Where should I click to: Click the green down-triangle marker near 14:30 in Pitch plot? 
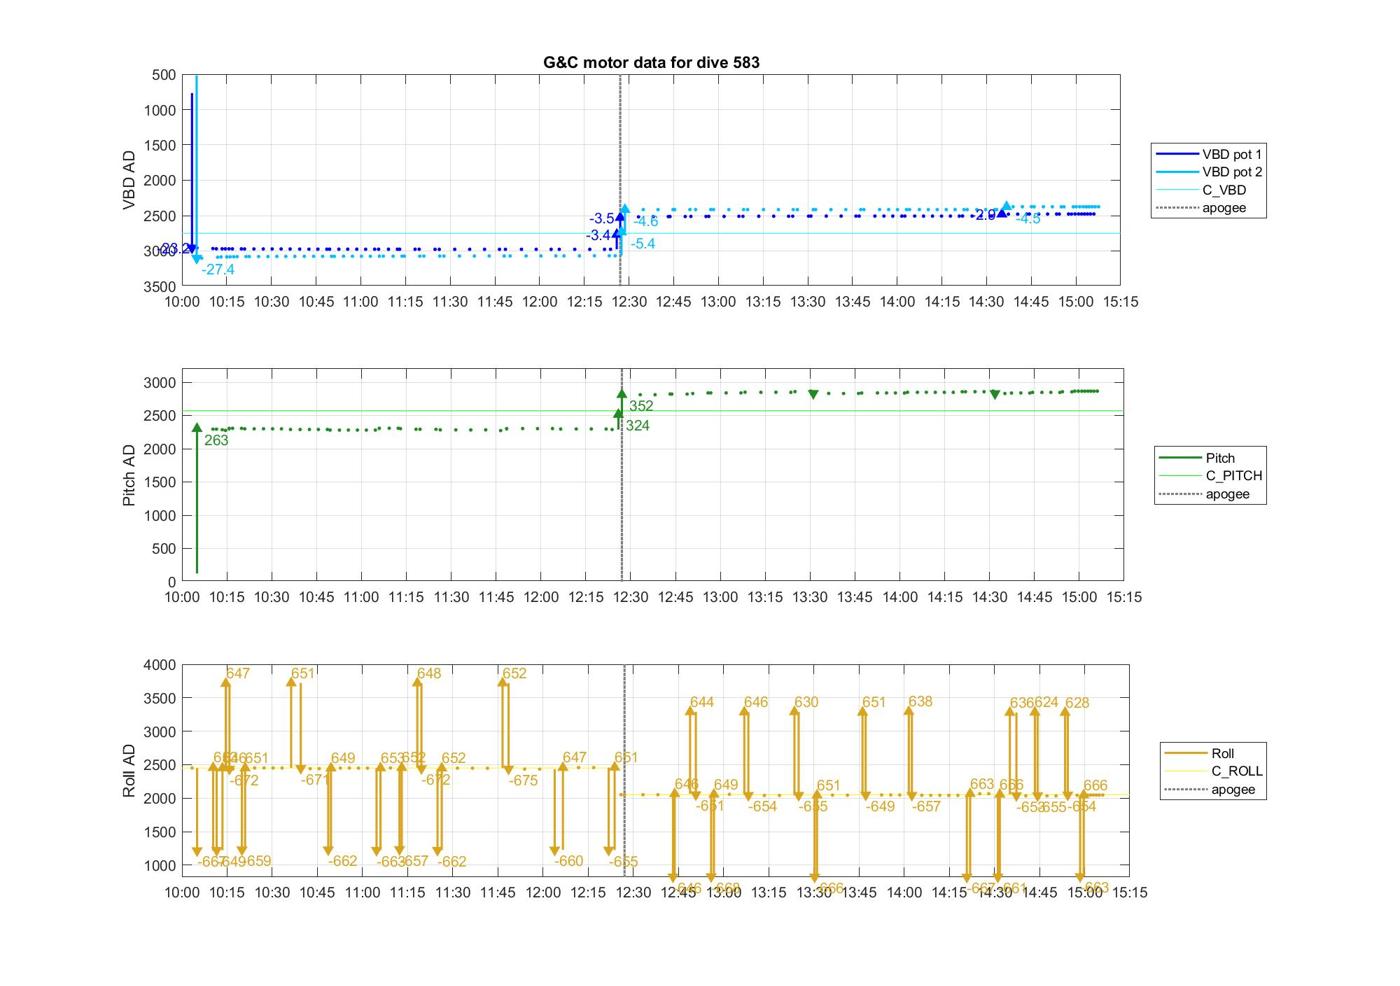995,394
